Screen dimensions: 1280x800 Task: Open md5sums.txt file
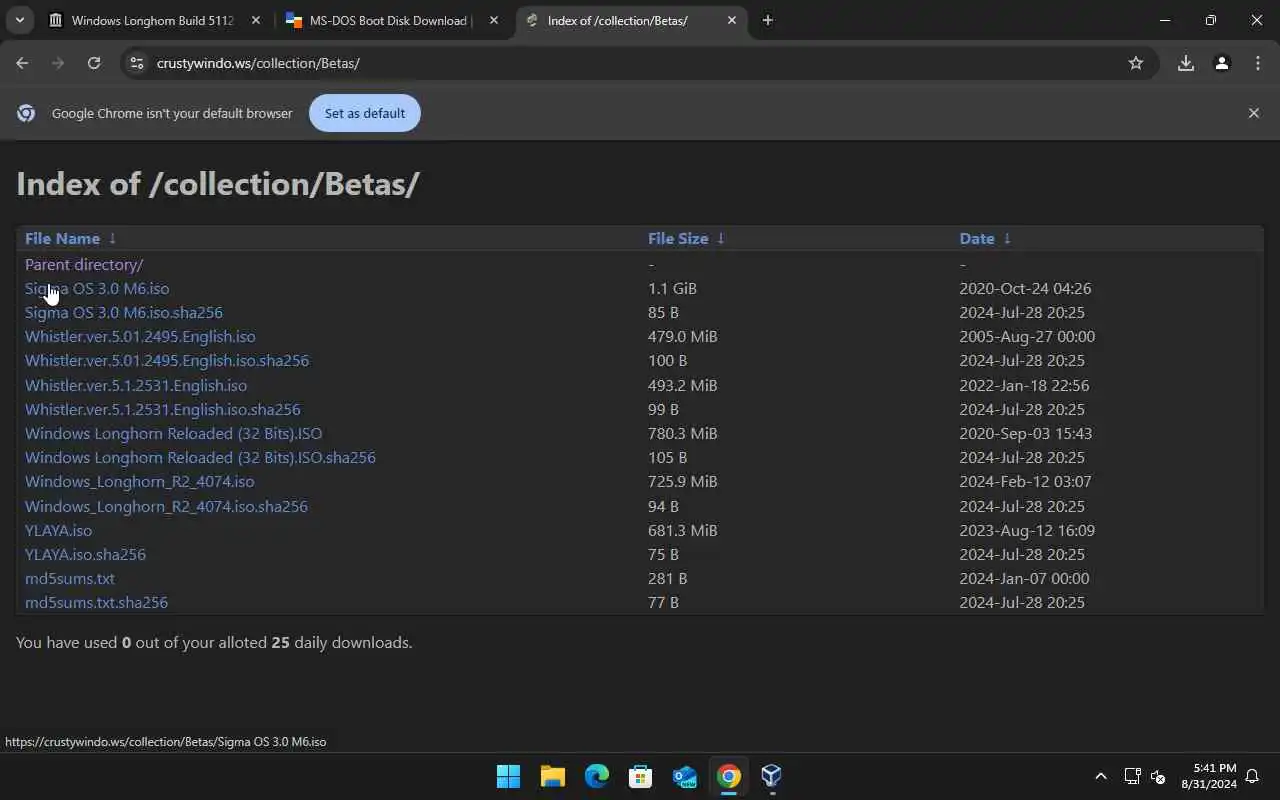pyautogui.click(x=70, y=578)
